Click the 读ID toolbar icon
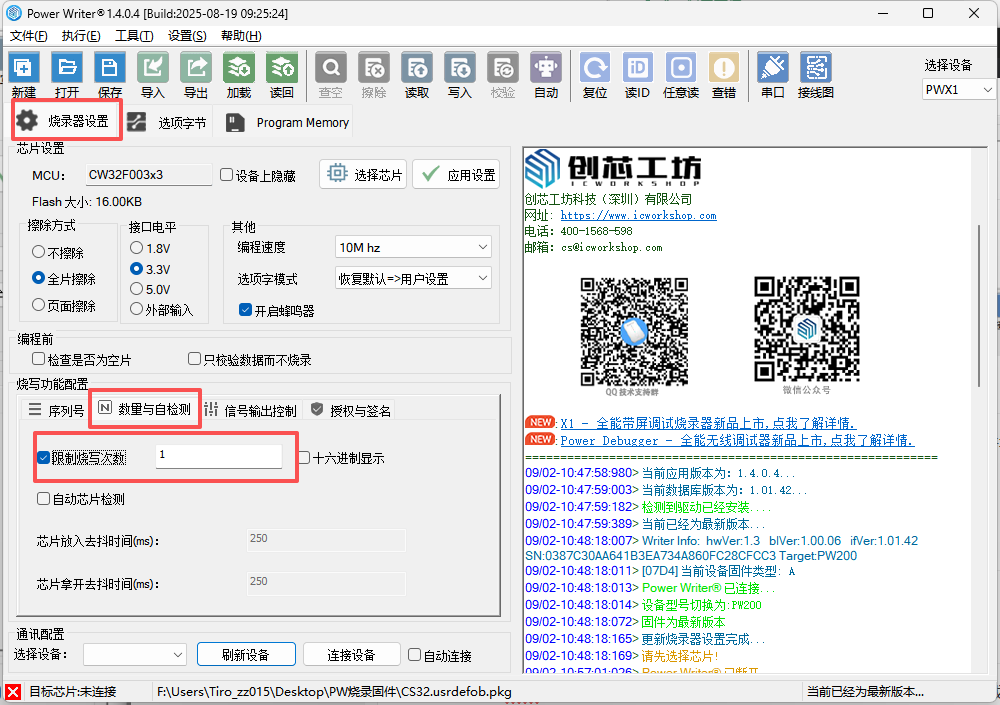 click(x=638, y=68)
